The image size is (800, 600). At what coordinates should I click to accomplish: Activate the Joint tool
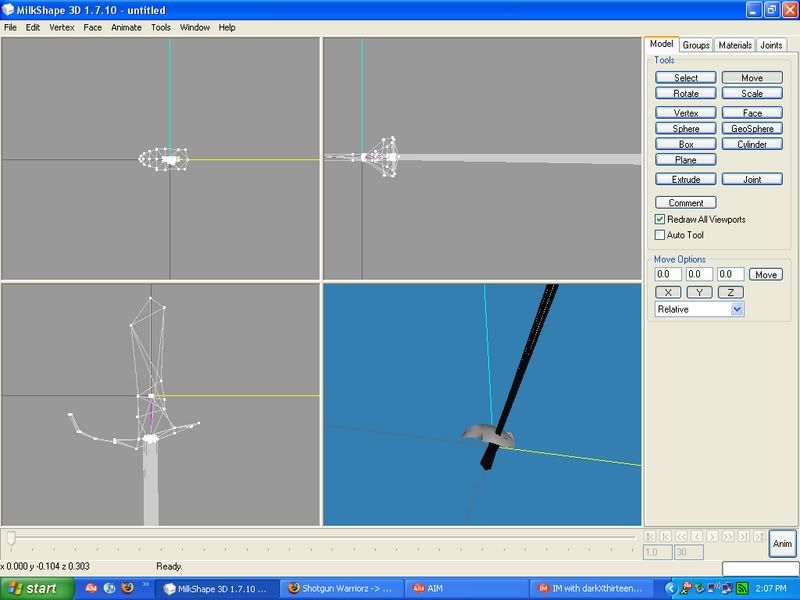tap(752, 179)
